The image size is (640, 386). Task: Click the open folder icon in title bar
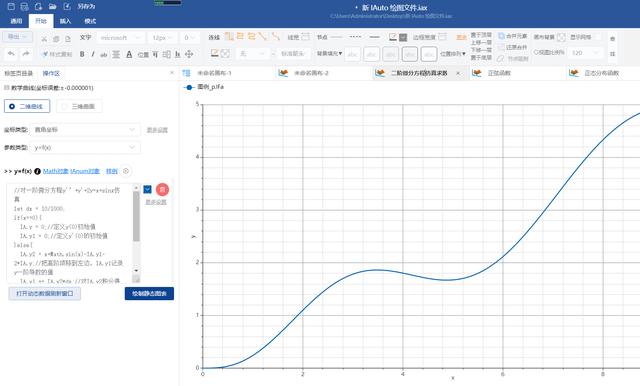point(53,7)
